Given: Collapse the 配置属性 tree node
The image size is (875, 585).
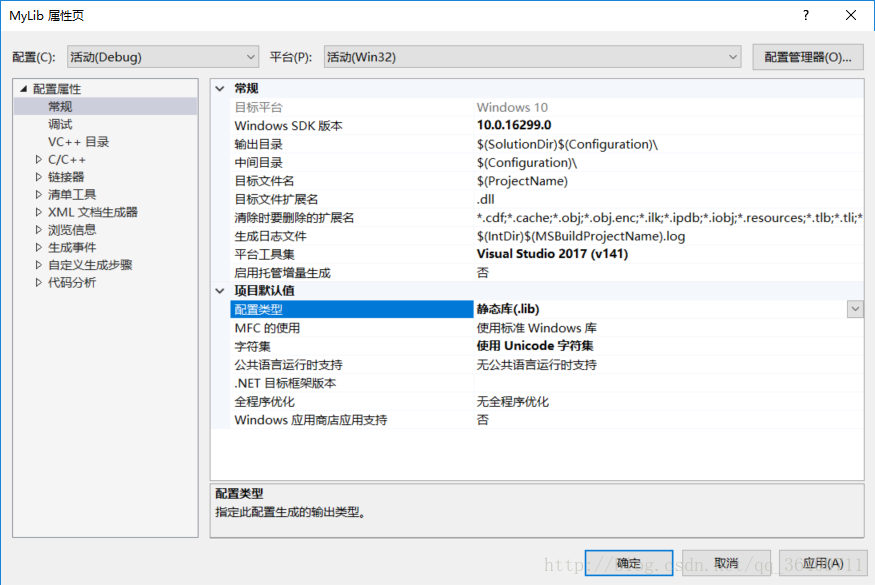Looking at the screenshot, I should tap(23, 89).
